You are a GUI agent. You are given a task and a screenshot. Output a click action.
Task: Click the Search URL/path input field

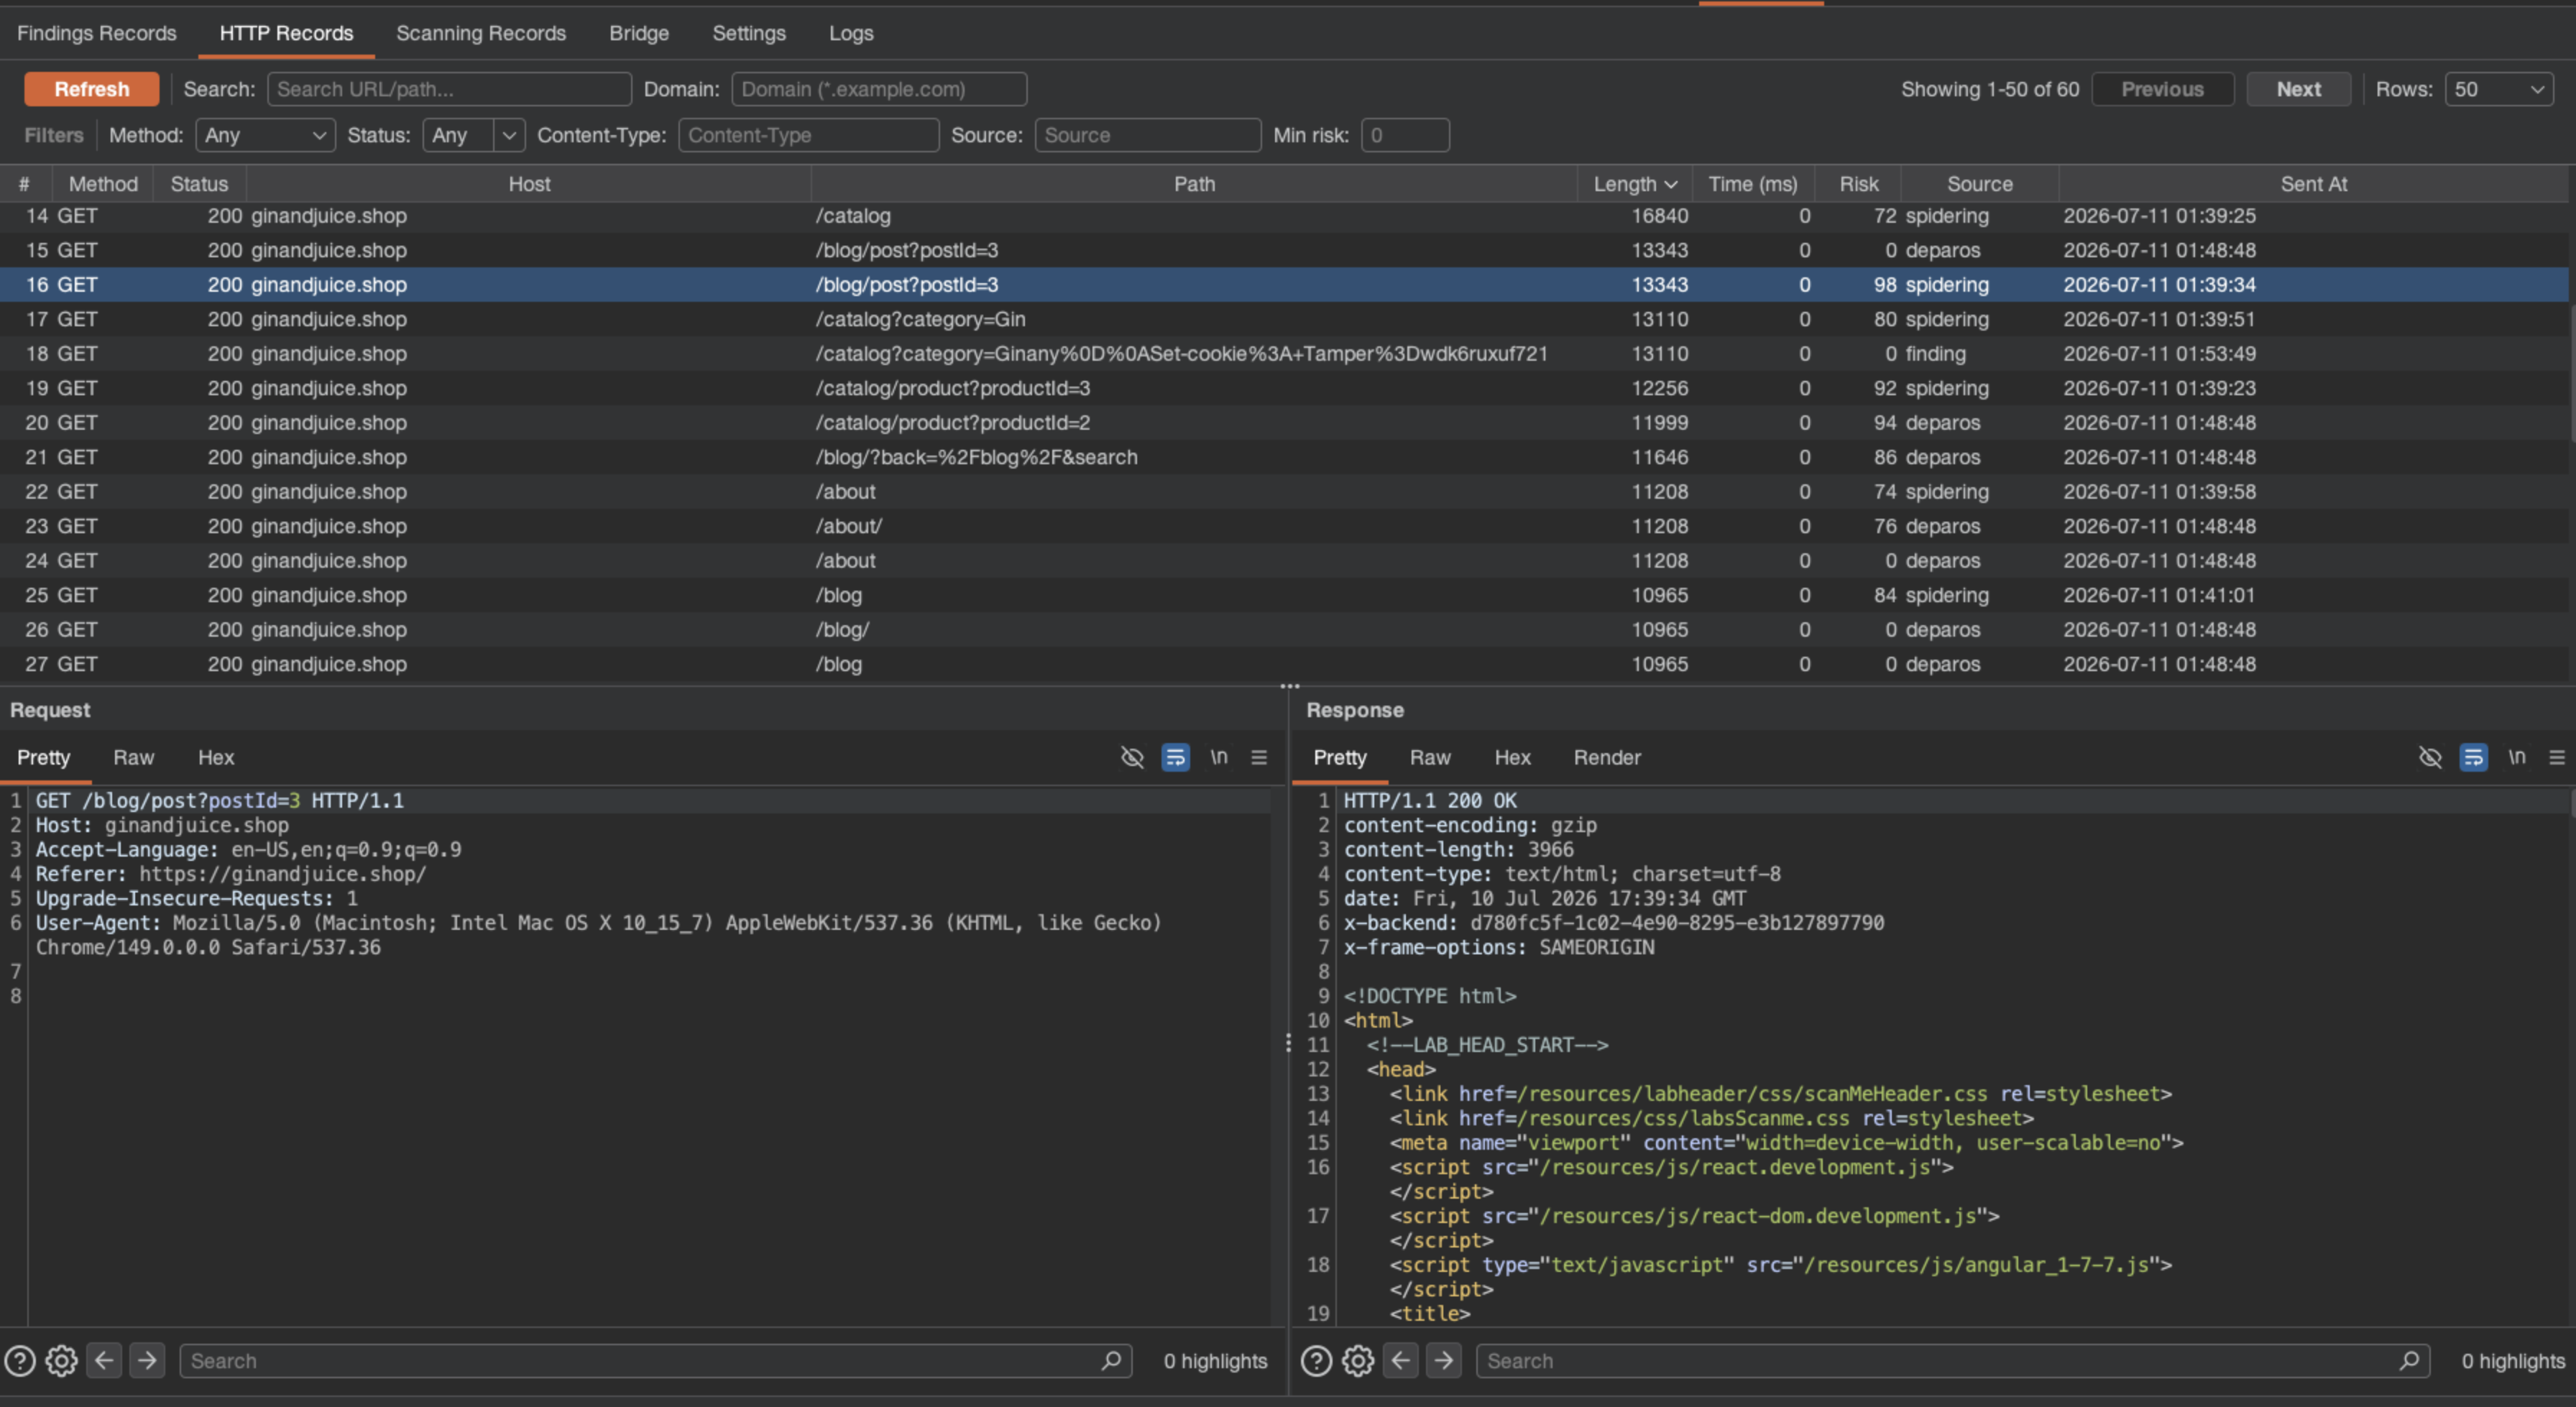[x=449, y=89]
